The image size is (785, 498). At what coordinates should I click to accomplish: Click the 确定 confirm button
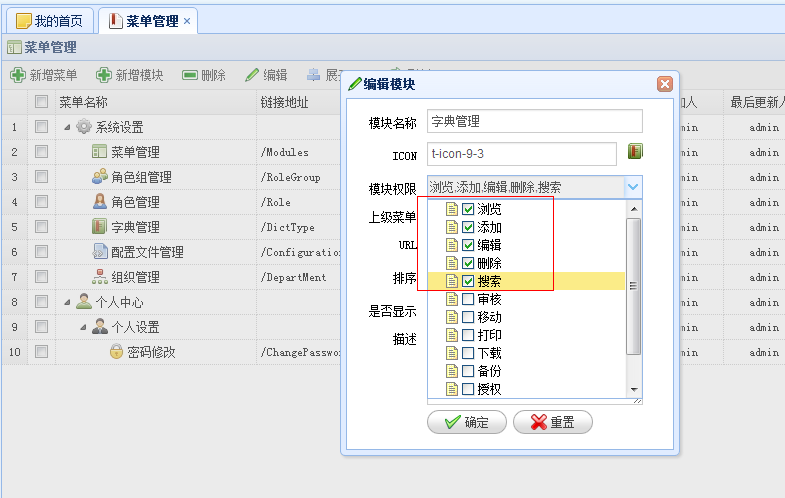click(467, 422)
